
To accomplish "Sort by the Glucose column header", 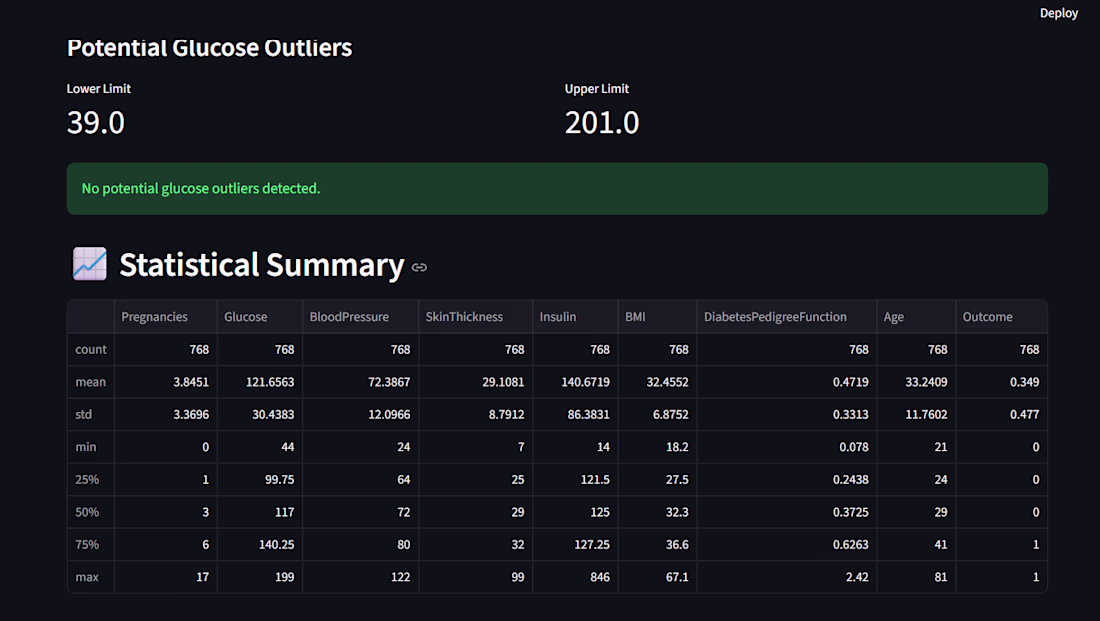I will [260, 316].
